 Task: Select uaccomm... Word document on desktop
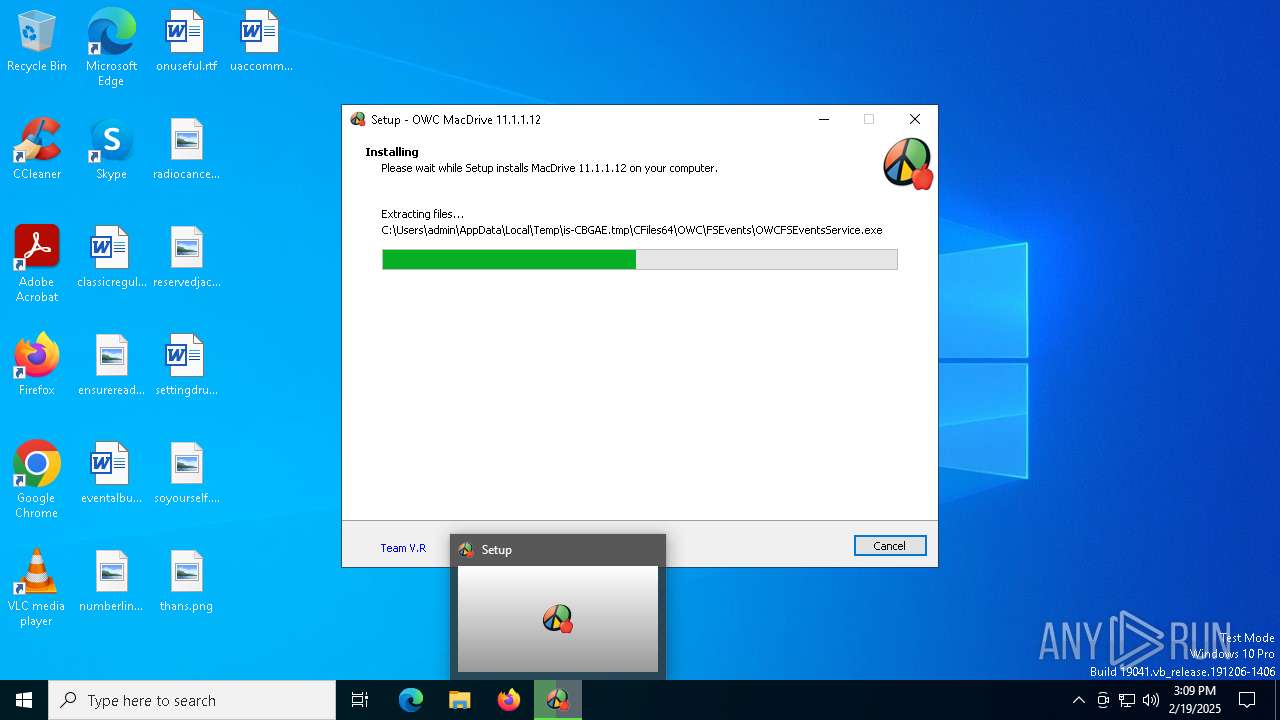(261, 41)
